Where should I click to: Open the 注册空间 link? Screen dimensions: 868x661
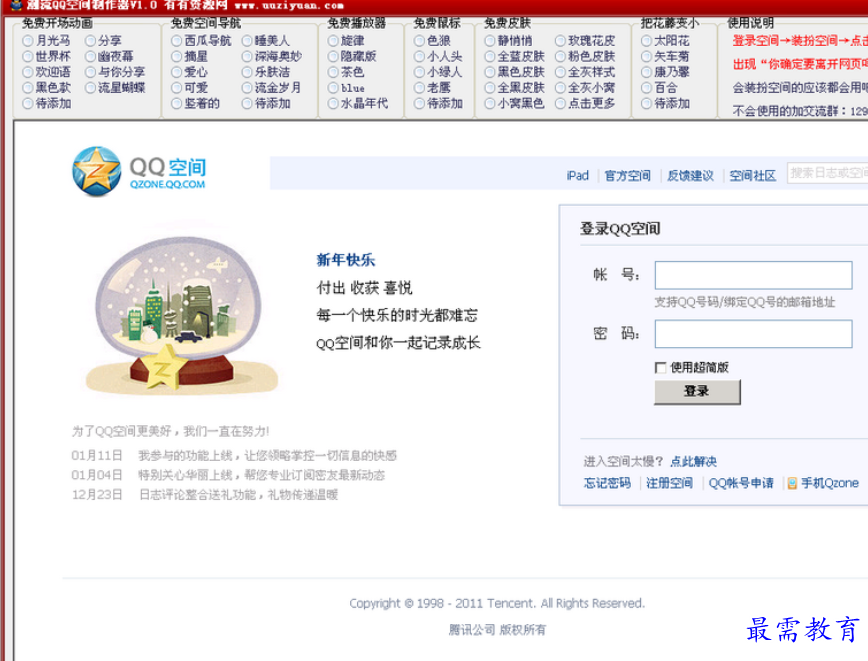[x=669, y=483]
